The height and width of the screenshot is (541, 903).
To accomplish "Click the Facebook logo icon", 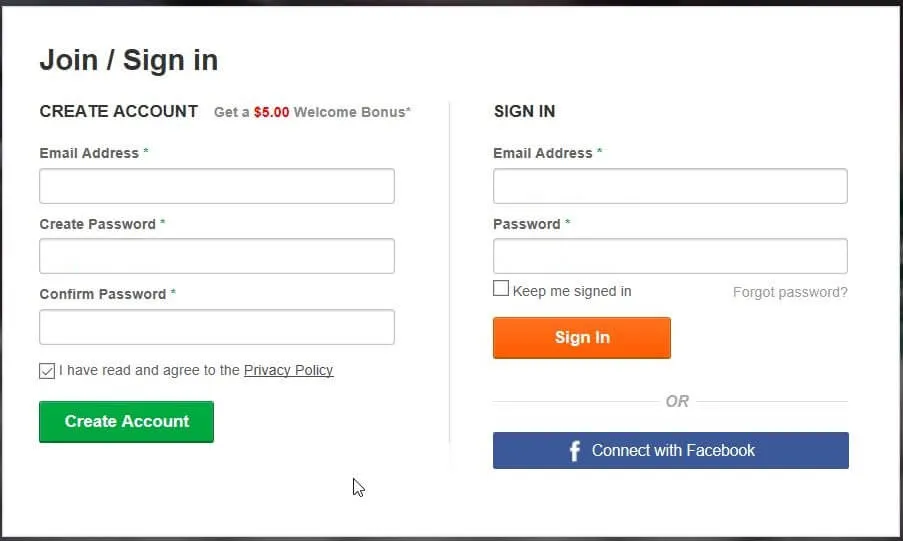I will point(574,451).
